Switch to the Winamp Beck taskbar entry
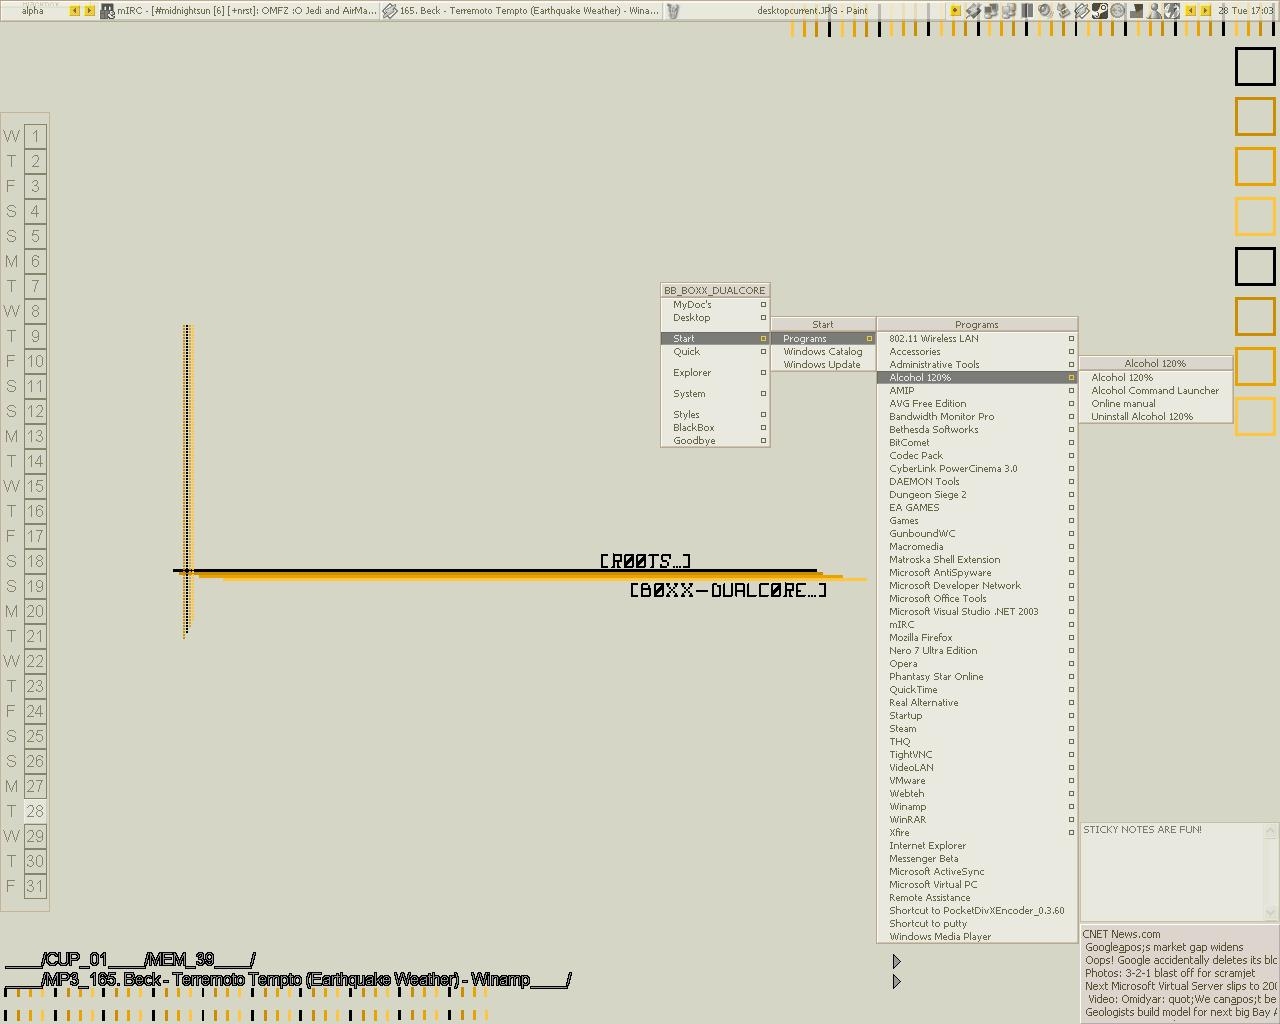The width and height of the screenshot is (1280, 1024). tap(521, 11)
